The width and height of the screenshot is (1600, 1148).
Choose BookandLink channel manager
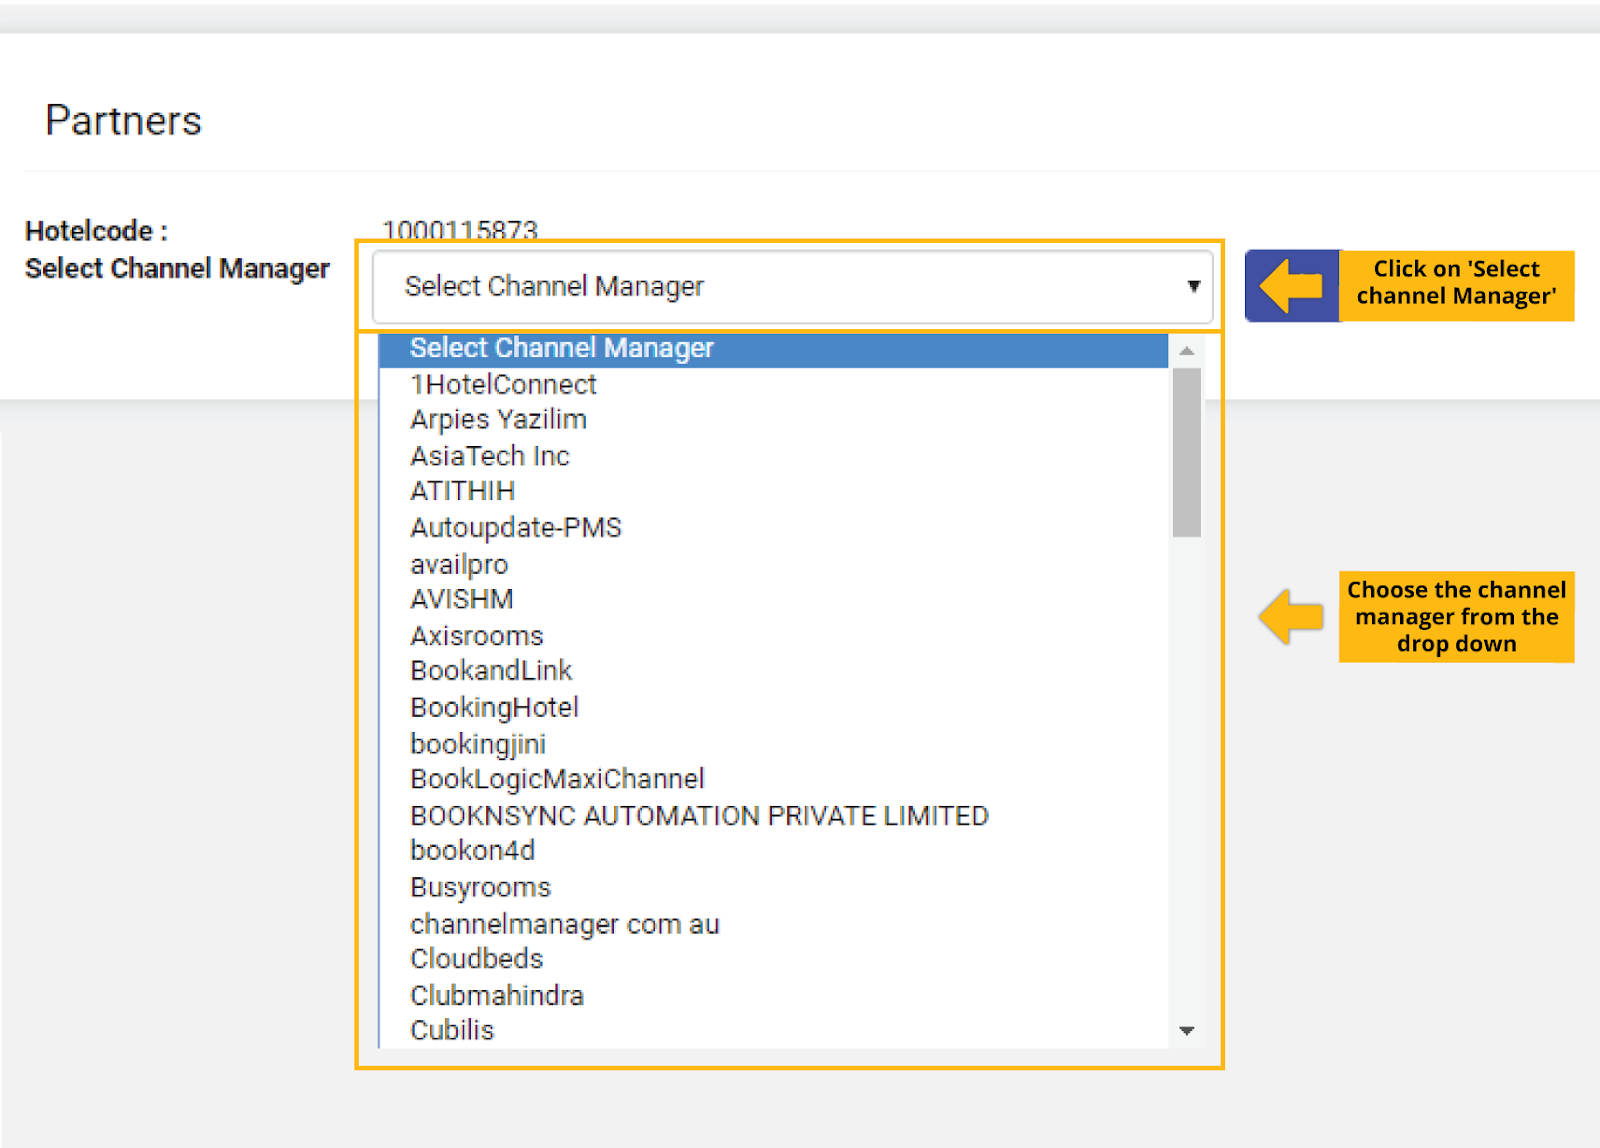click(490, 670)
